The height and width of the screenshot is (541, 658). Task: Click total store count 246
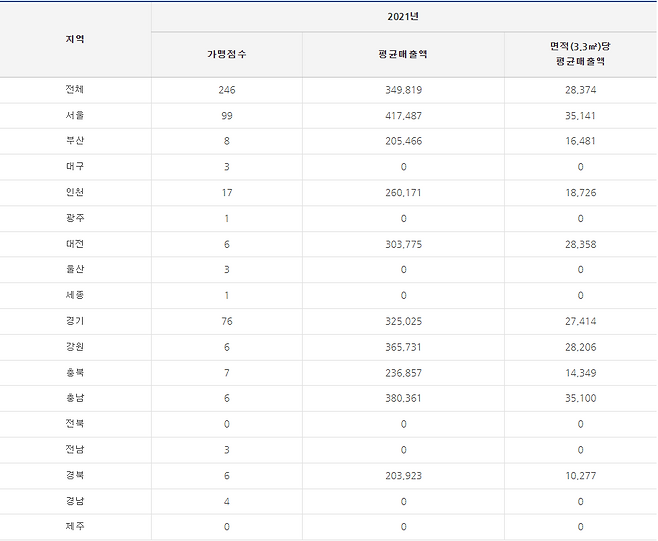(226, 90)
